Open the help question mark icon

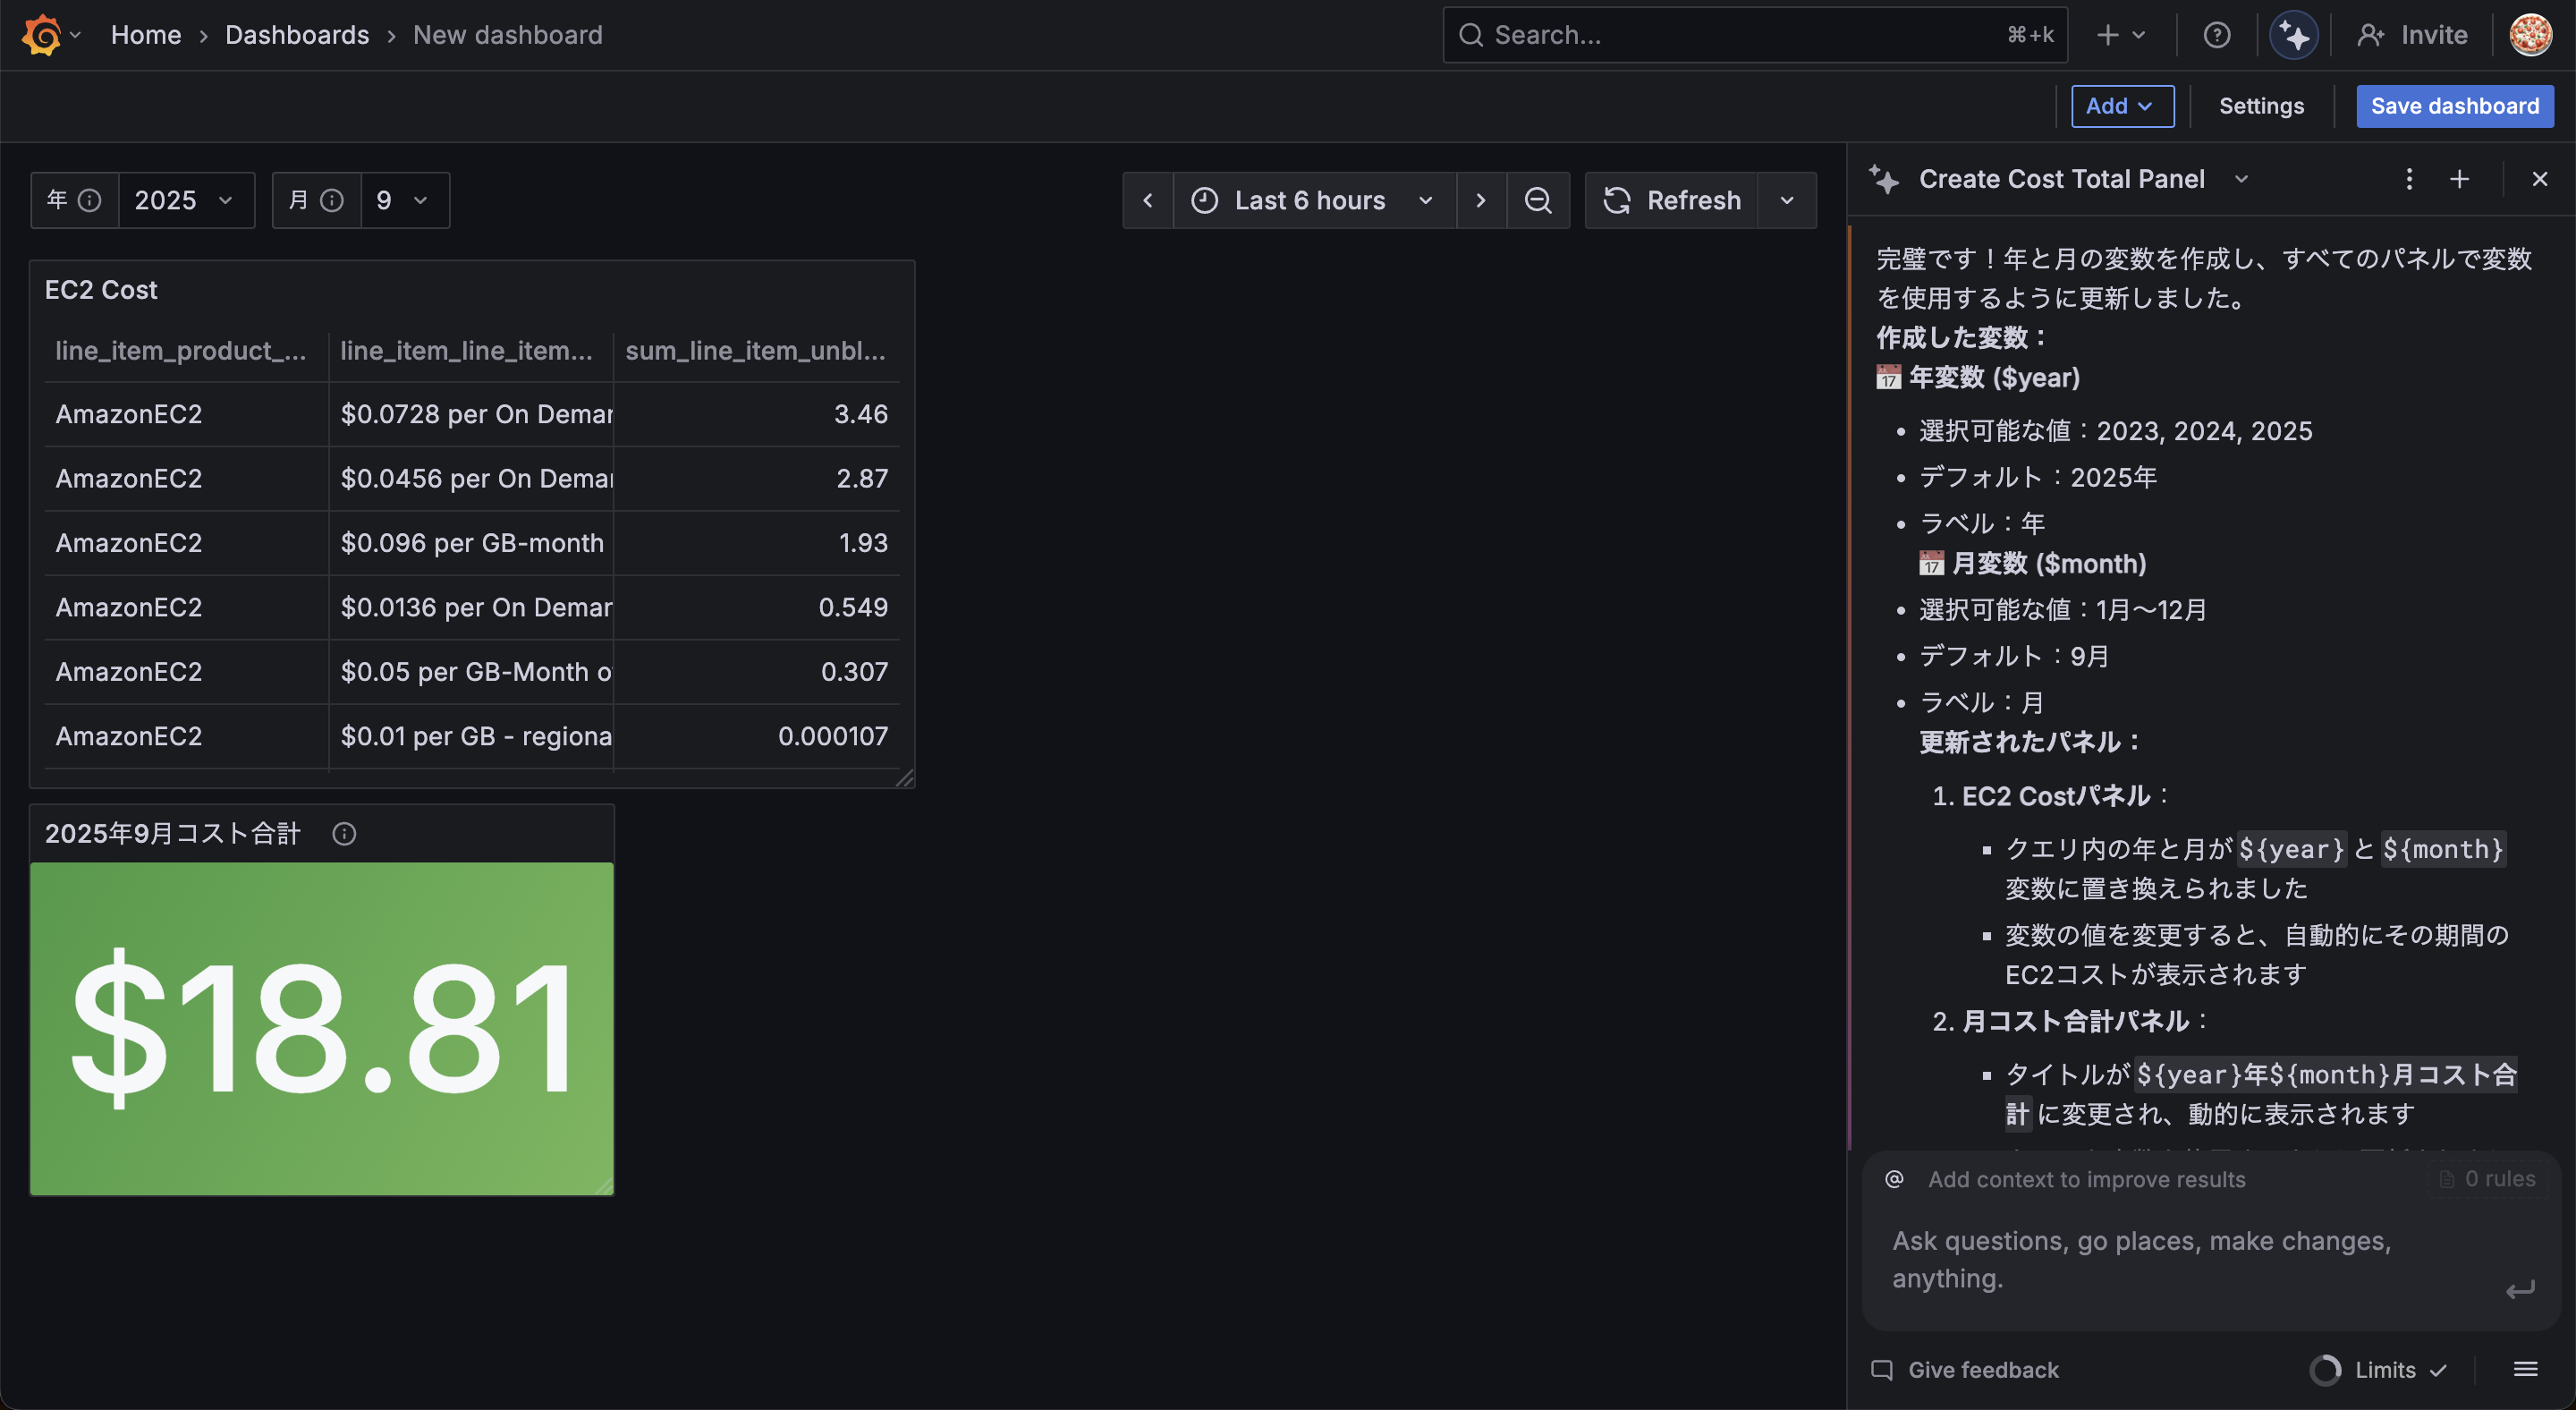point(2216,35)
